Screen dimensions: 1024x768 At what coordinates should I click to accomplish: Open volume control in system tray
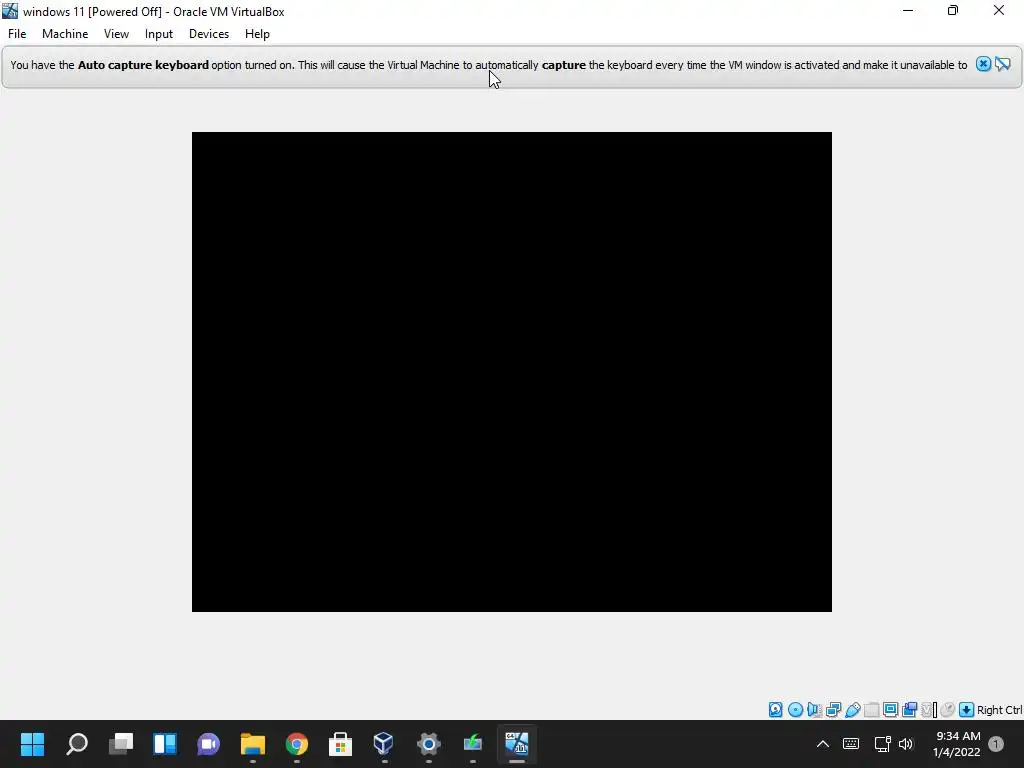click(906, 744)
